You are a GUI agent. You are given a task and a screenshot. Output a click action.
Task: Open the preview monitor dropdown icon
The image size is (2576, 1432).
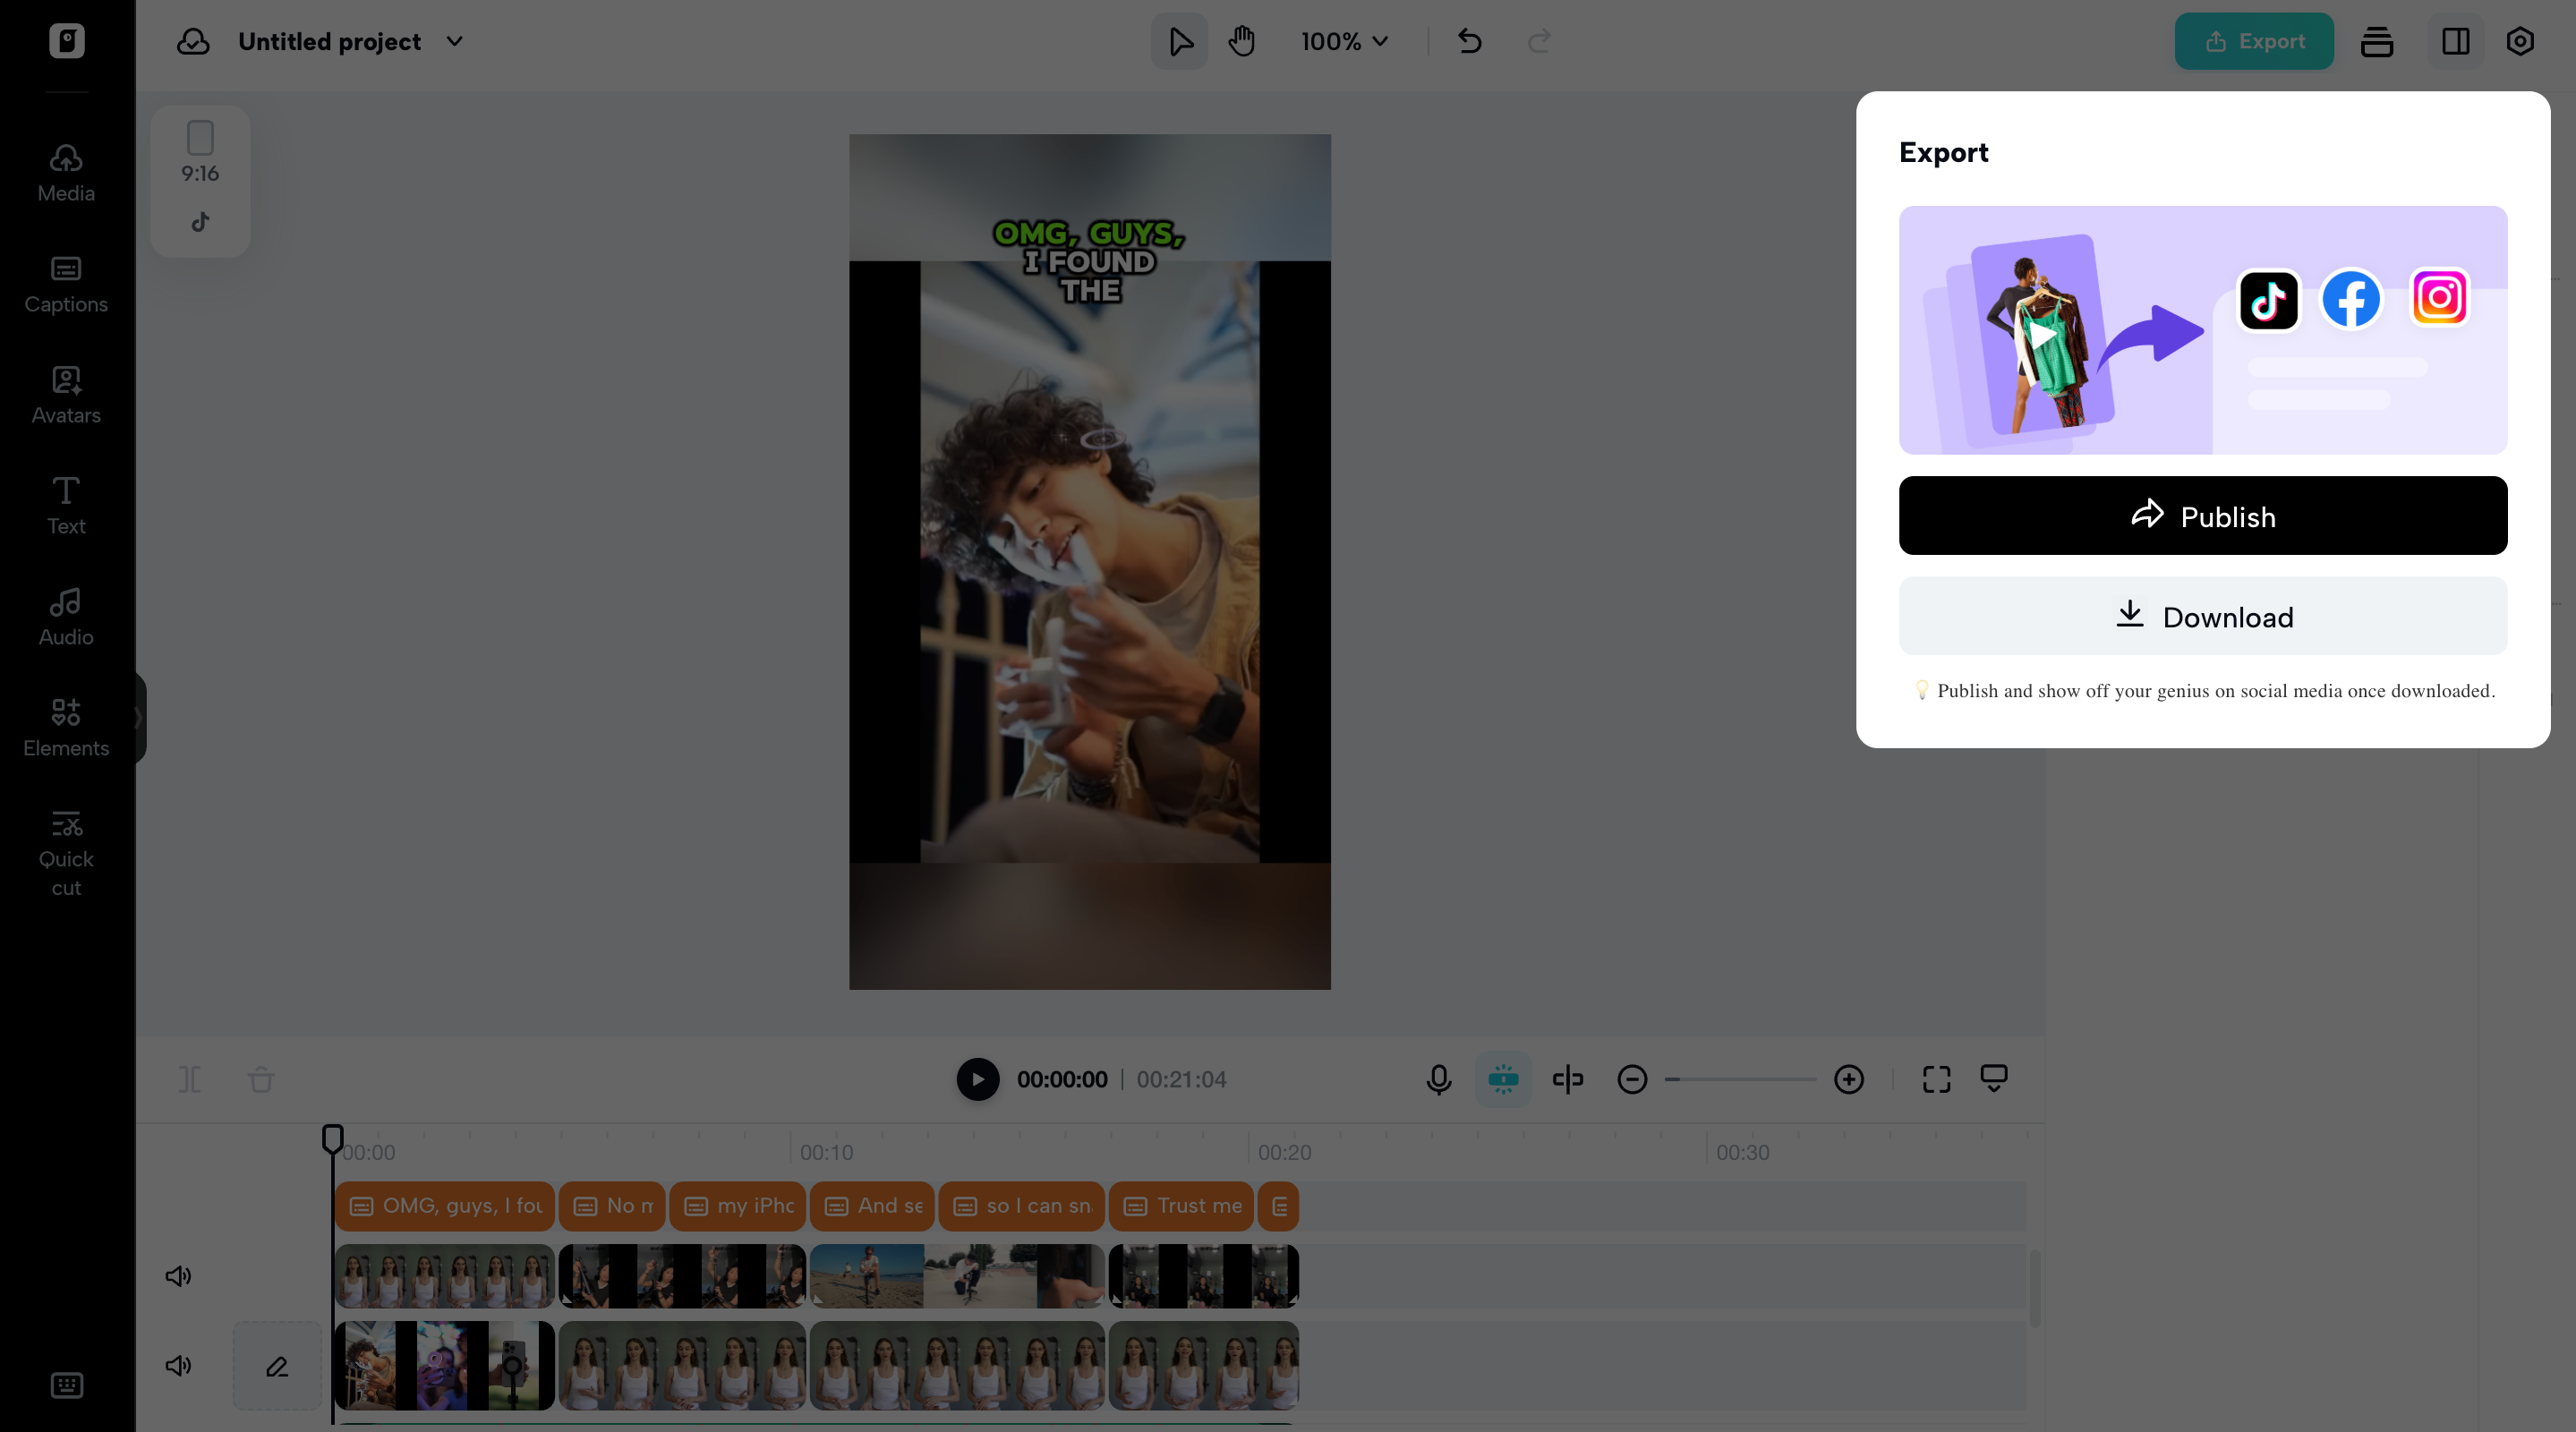click(x=1994, y=1079)
